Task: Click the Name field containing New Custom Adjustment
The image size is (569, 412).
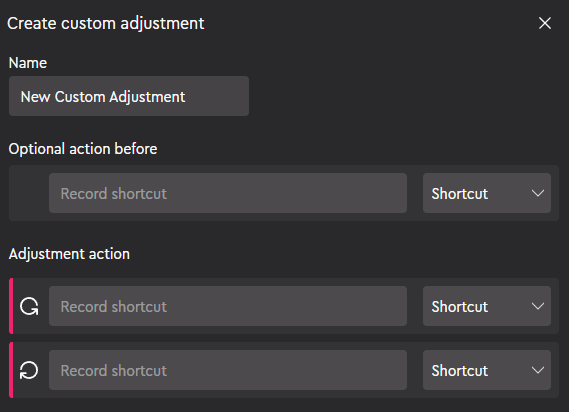Action: point(129,96)
